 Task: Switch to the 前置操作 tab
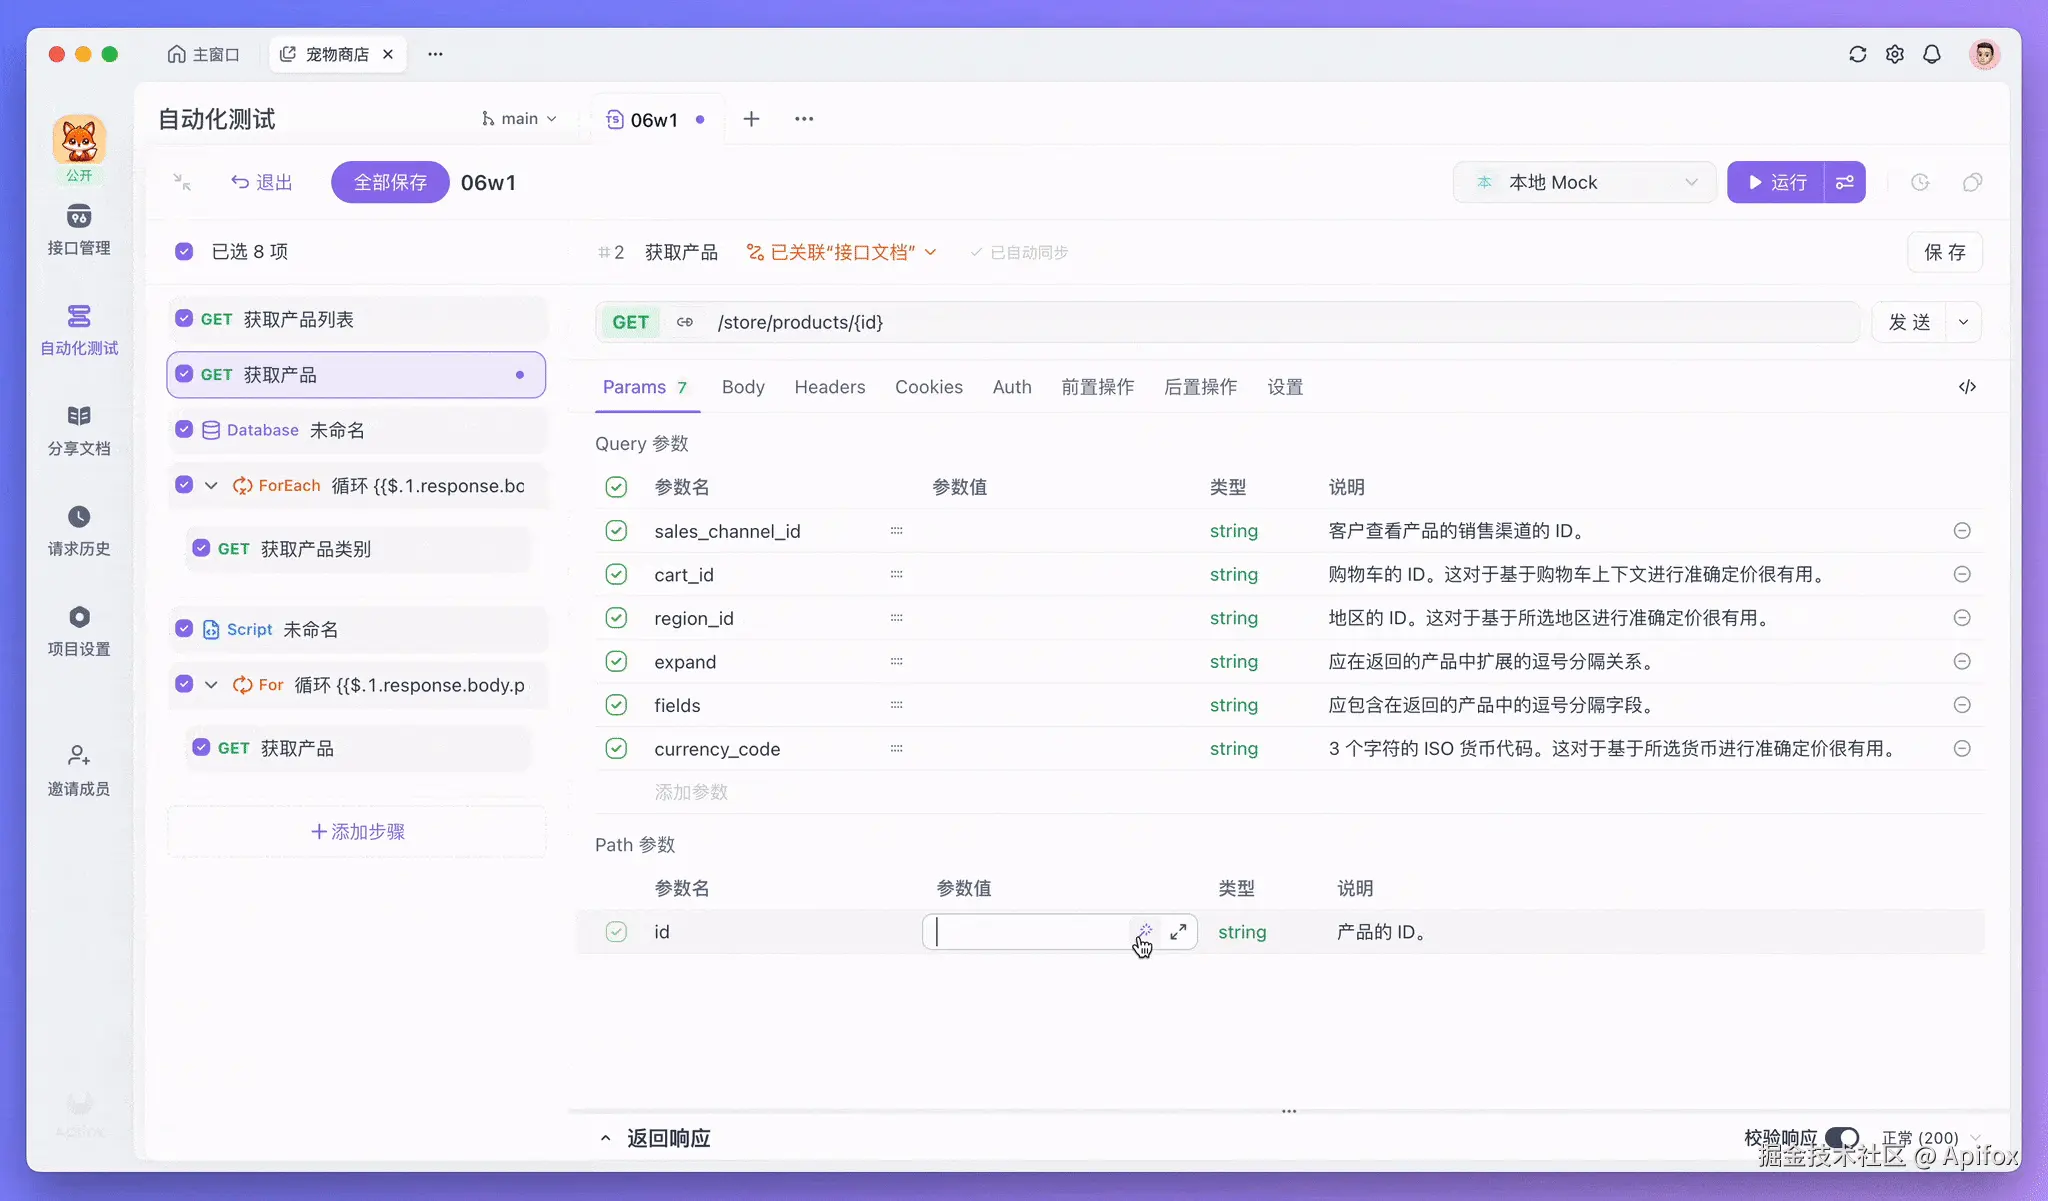tap(1097, 387)
